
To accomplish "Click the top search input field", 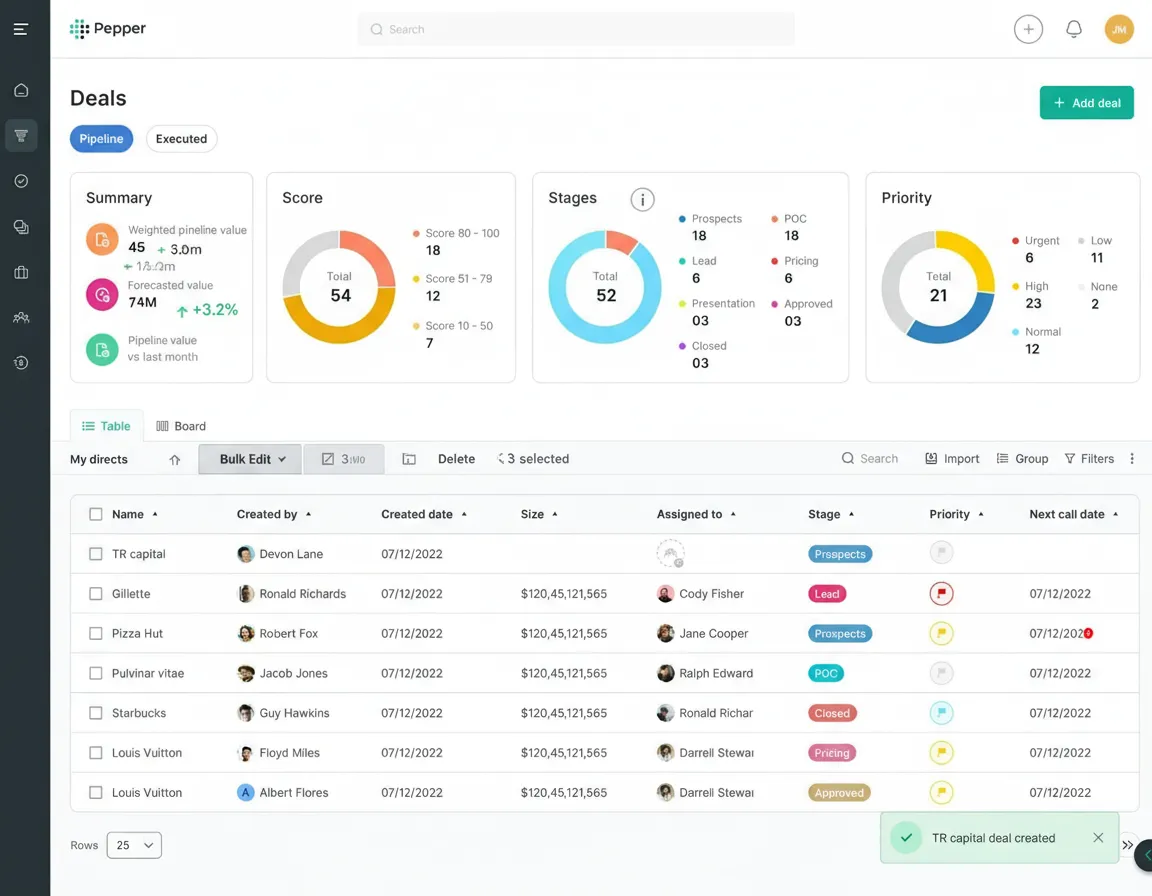I will click(x=576, y=29).
